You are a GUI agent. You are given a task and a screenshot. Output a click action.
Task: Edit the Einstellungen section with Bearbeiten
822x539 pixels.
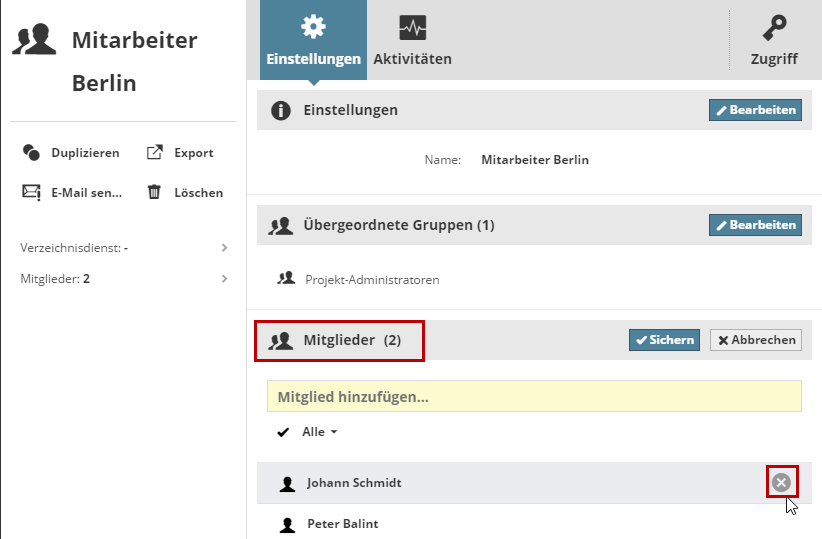point(755,110)
